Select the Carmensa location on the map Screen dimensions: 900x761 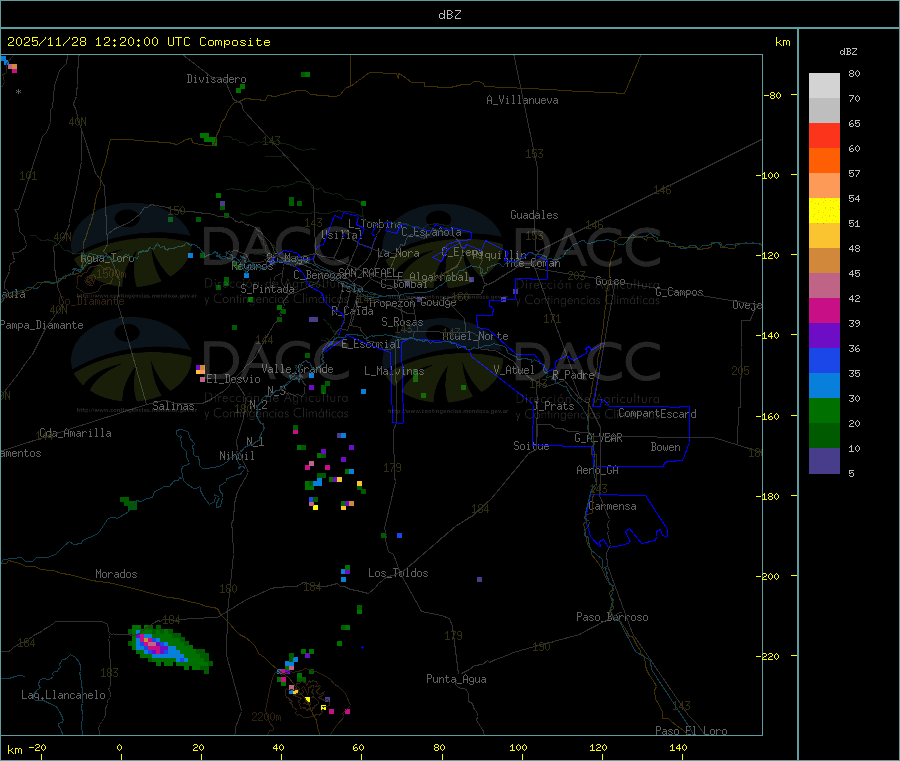point(612,506)
